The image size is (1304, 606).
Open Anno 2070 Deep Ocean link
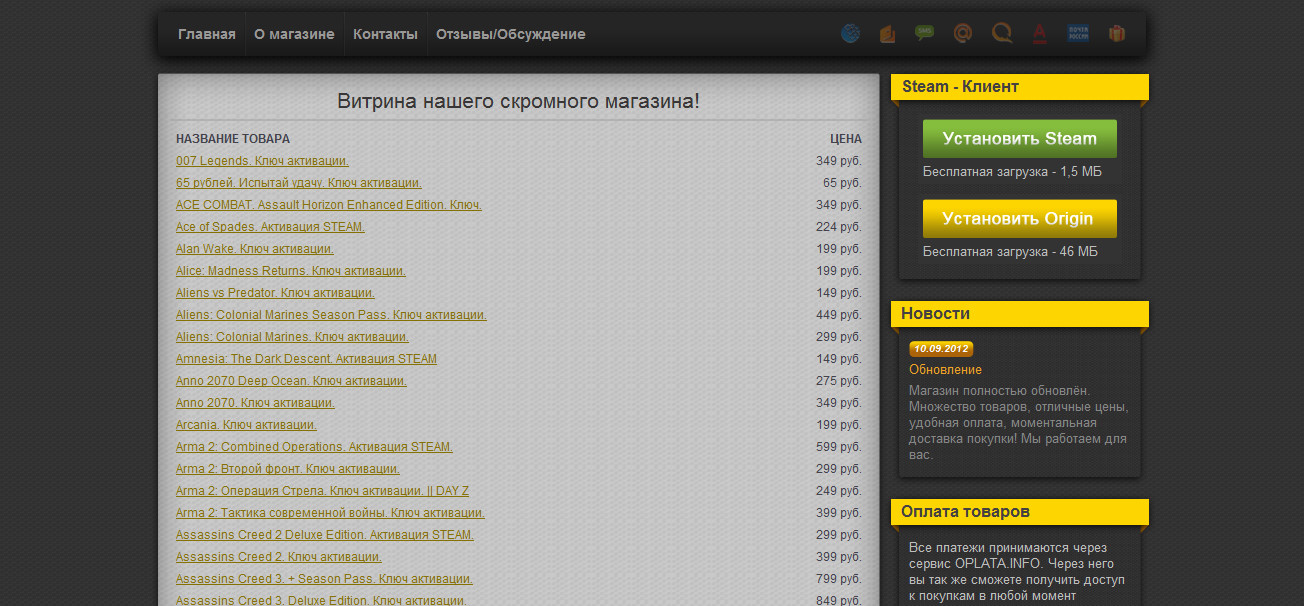(291, 381)
